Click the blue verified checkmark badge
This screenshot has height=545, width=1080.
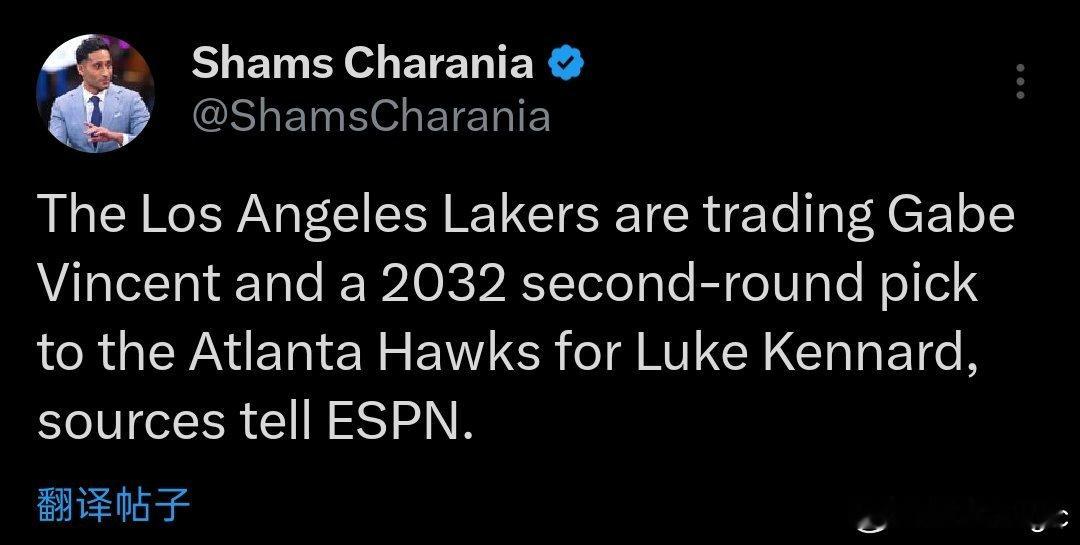[x=567, y=65]
